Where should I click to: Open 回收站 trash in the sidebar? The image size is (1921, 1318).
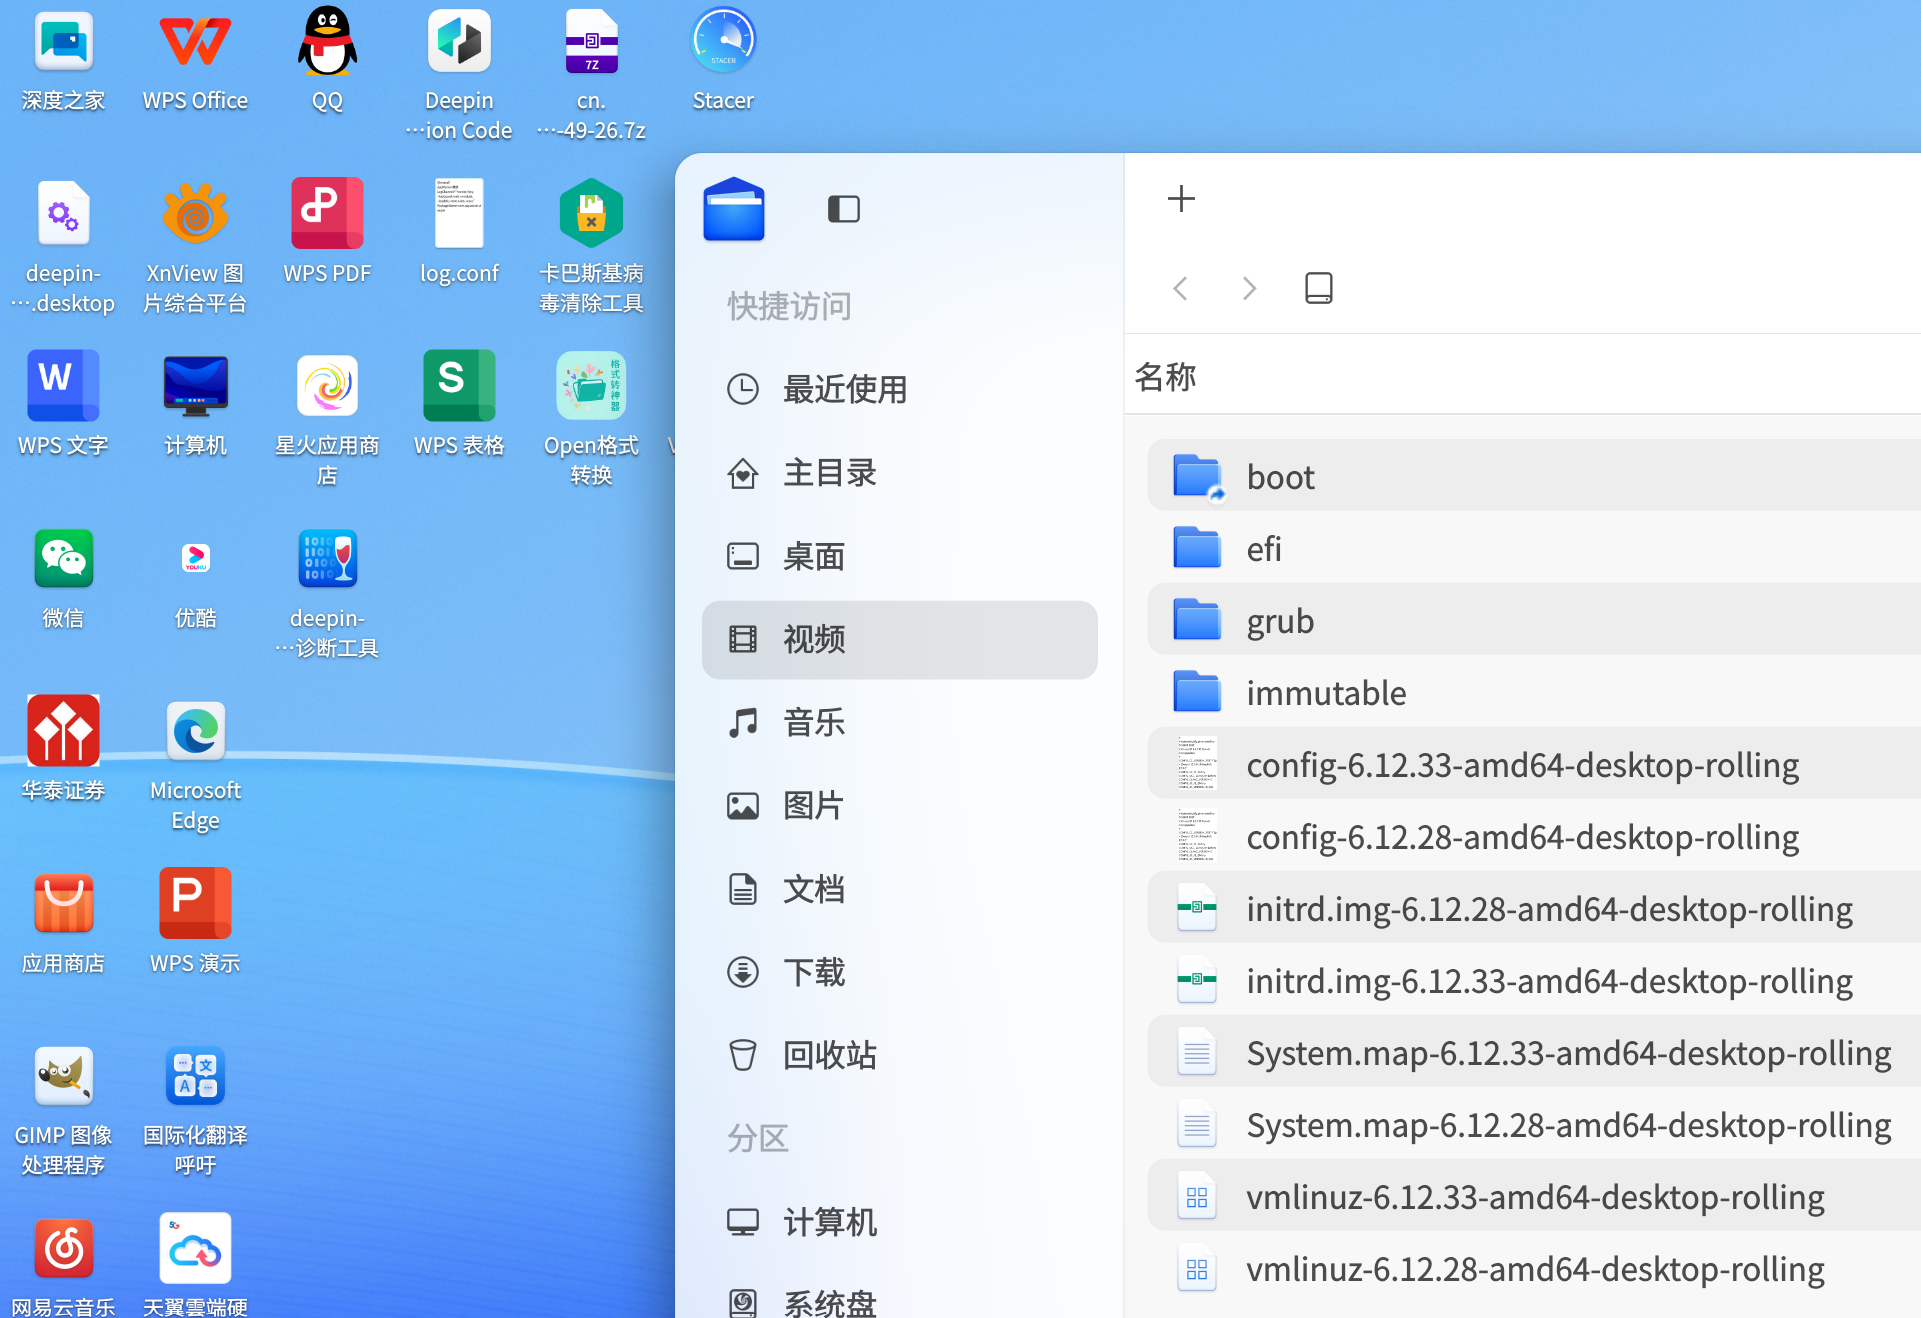[900, 1054]
